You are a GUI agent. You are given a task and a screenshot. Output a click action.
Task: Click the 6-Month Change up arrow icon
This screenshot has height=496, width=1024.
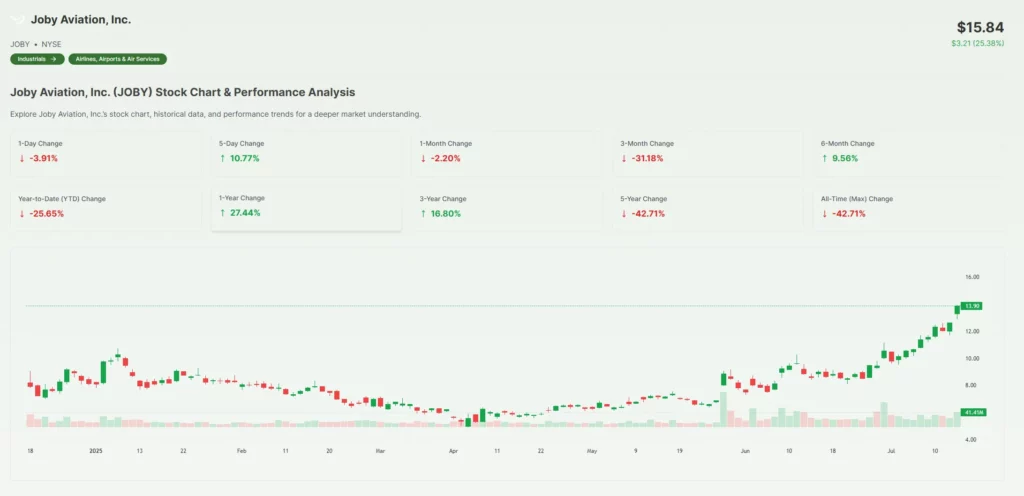point(824,158)
